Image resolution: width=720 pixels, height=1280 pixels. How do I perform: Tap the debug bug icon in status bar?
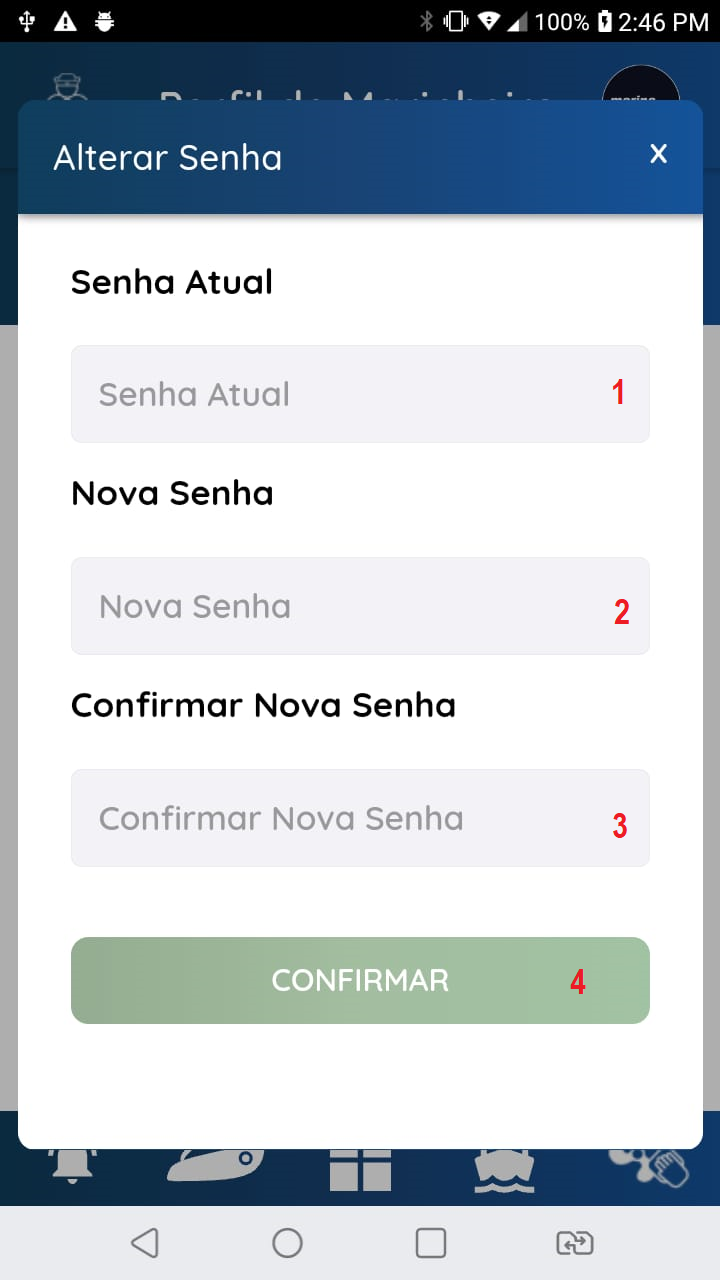point(103,21)
